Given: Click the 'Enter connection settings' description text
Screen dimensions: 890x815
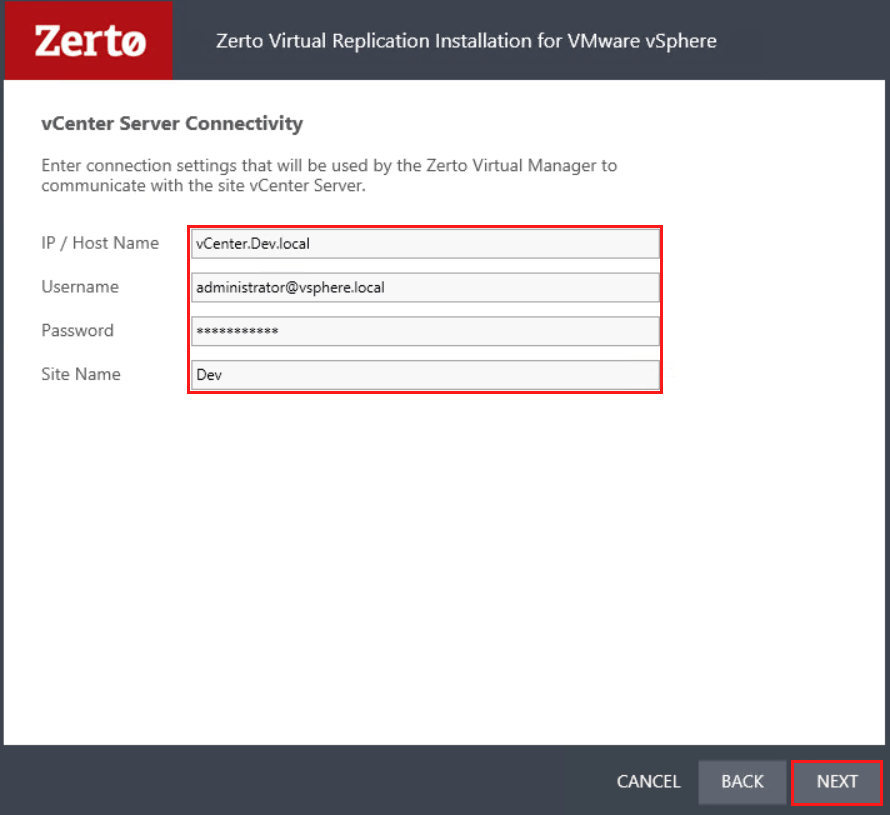Looking at the screenshot, I should [329, 175].
